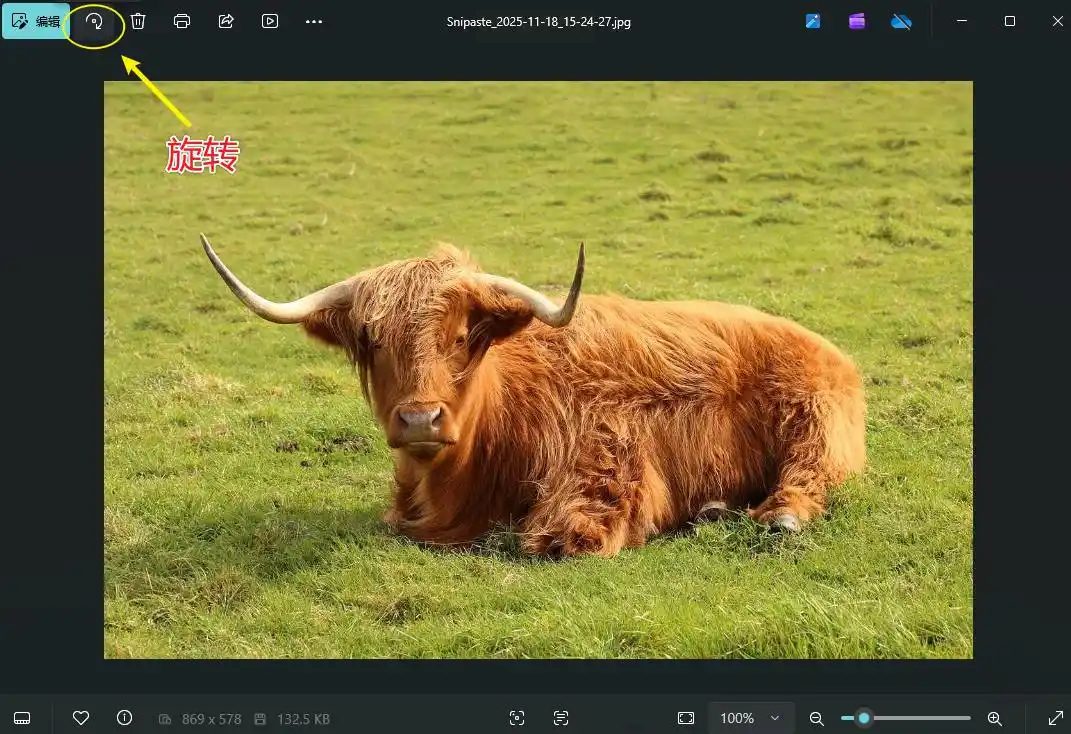Open the Designer app icon in title bar
1071x734 pixels.
(x=813, y=21)
